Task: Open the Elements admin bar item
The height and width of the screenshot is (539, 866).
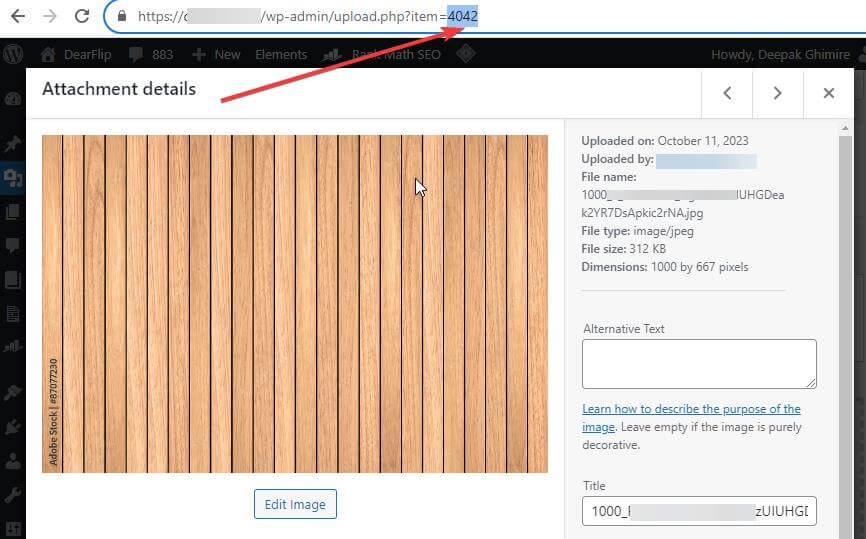Action: 282,54
